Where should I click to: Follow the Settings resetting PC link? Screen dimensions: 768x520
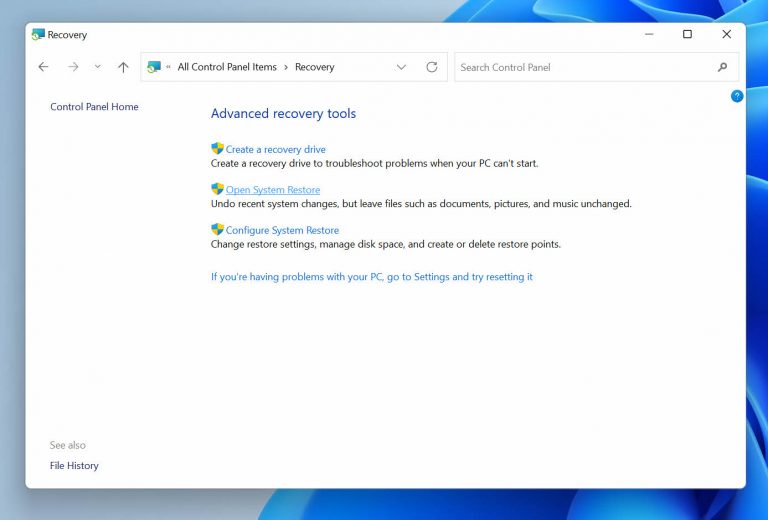[x=371, y=277]
